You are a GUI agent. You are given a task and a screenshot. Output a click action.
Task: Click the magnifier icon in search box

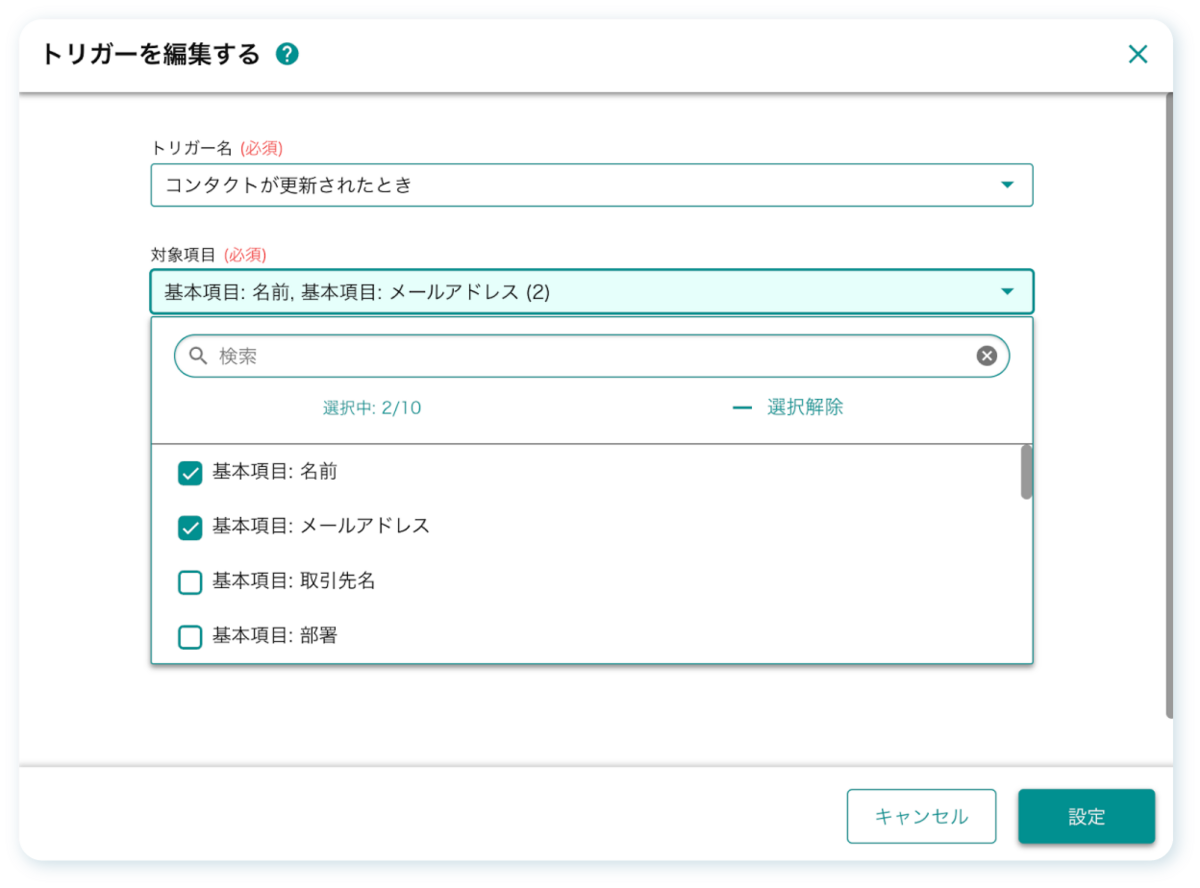click(x=198, y=356)
